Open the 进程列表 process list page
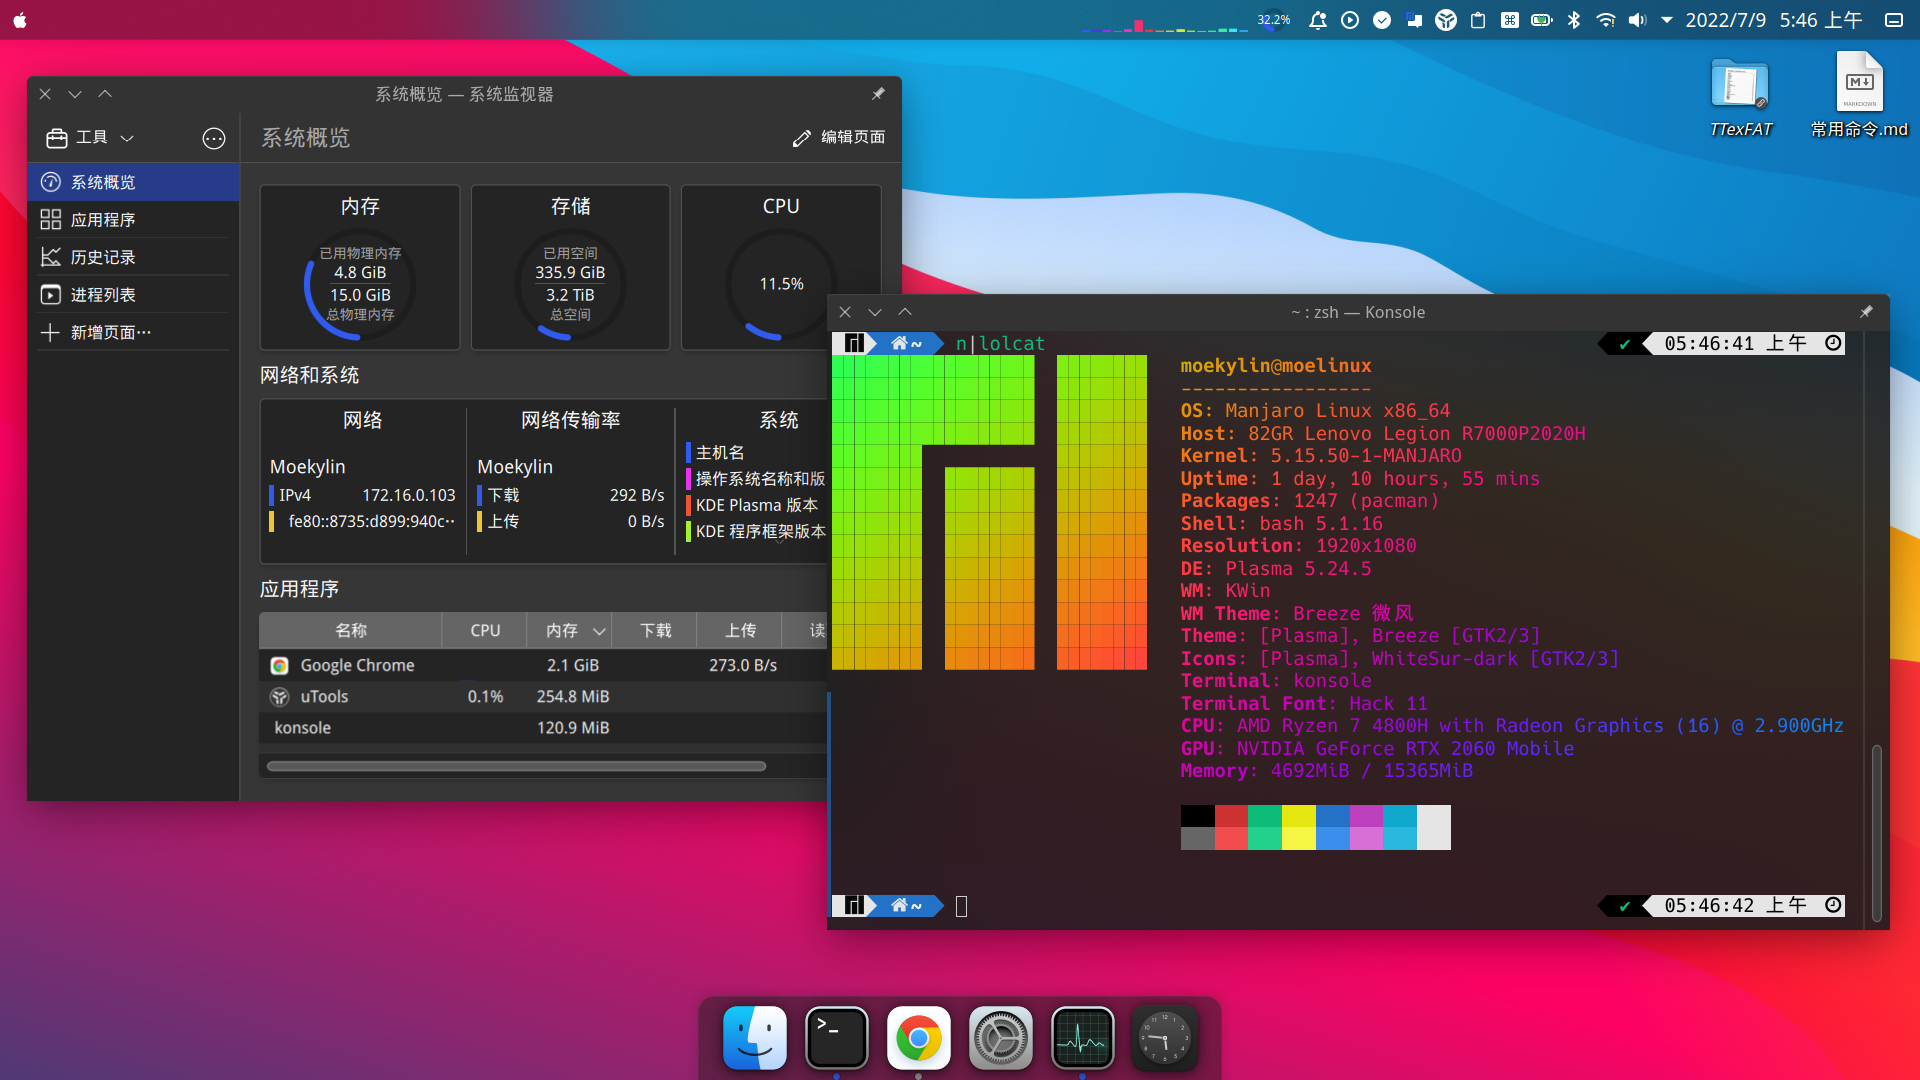This screenshot has height=1080, width=1920. coord(102,295)
